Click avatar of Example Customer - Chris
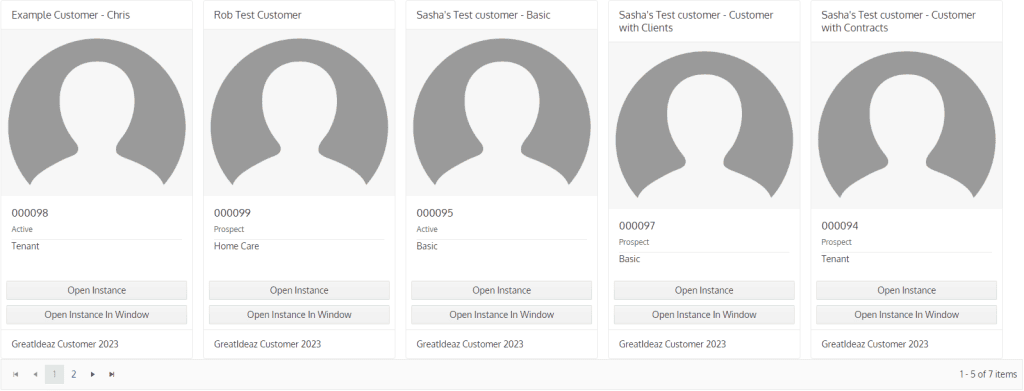1024x391 pixels. pos(97,112)
